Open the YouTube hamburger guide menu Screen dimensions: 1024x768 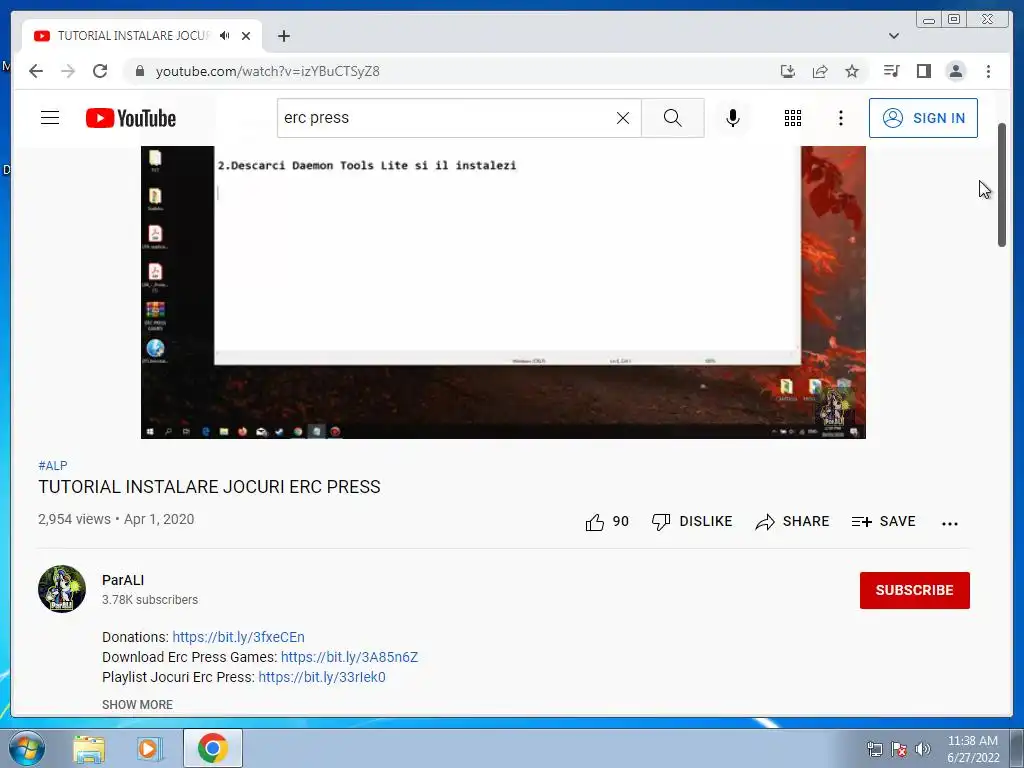tap(50, 118)
